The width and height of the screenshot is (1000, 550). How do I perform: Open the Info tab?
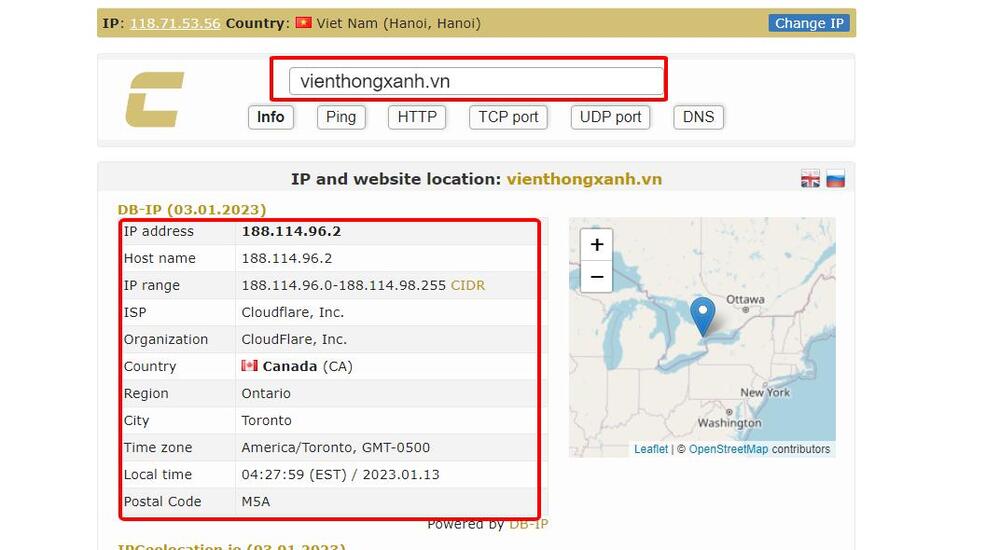pos(270,117)
